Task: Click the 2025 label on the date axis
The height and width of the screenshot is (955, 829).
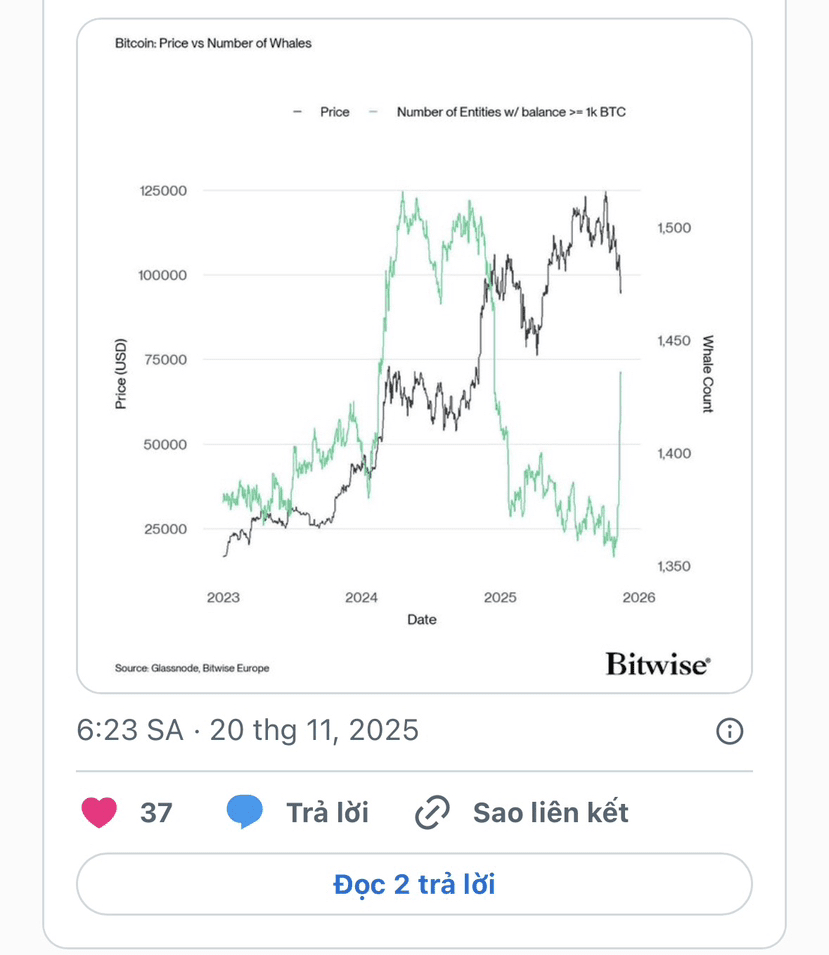Action: point(500,598)
